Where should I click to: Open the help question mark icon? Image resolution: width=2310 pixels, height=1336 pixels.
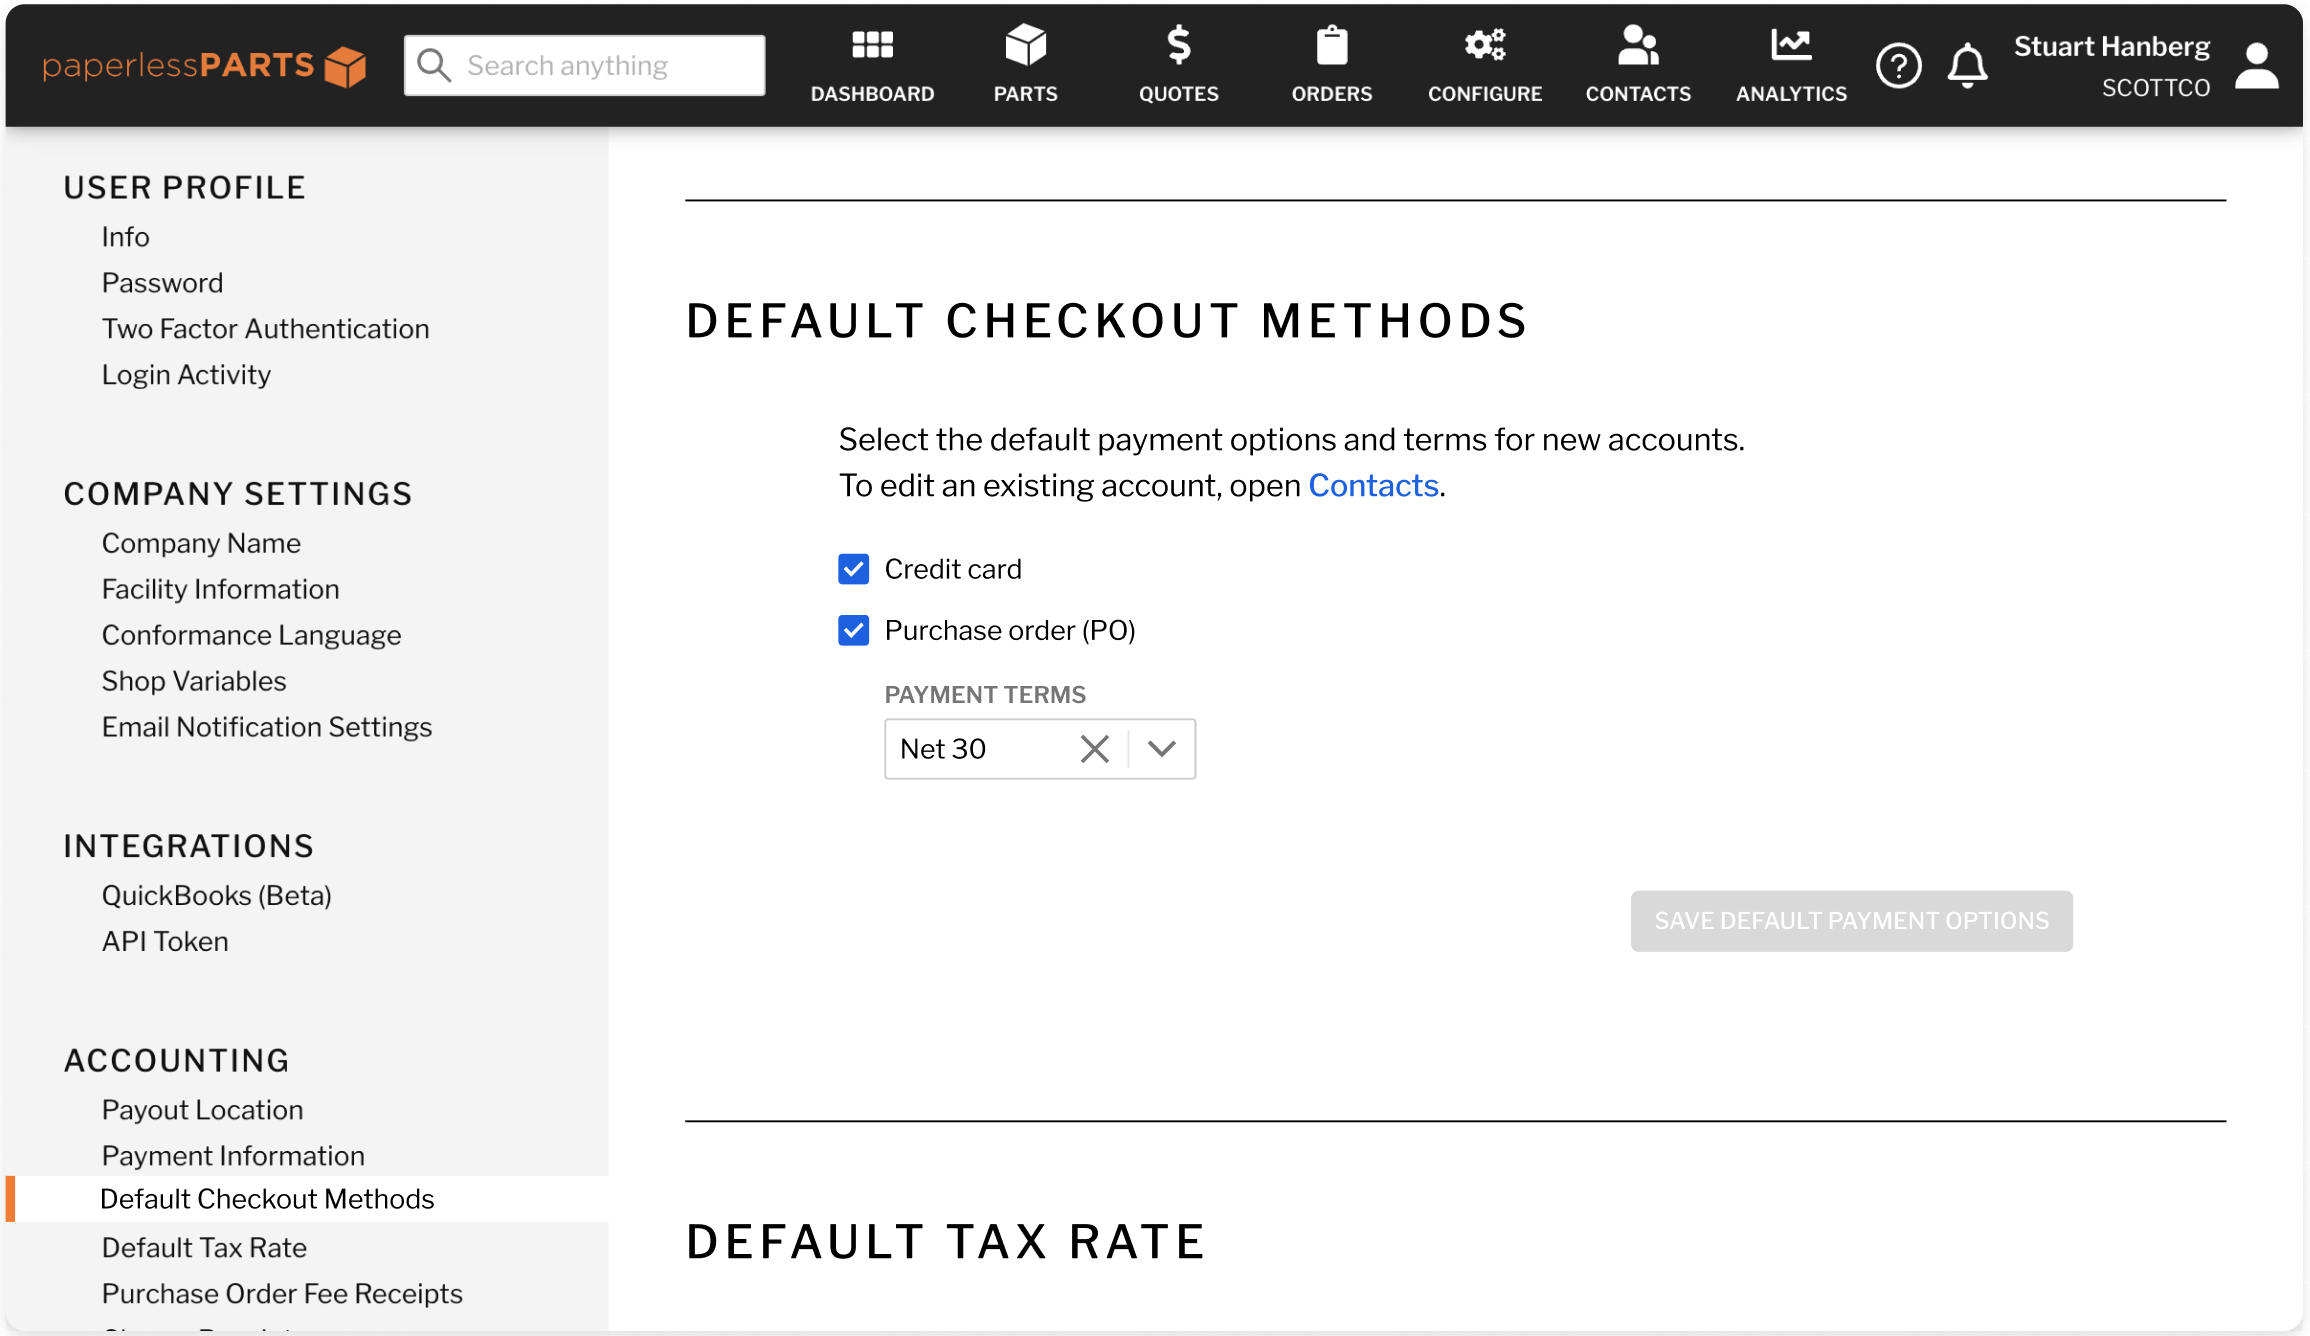pos(1899,64)
